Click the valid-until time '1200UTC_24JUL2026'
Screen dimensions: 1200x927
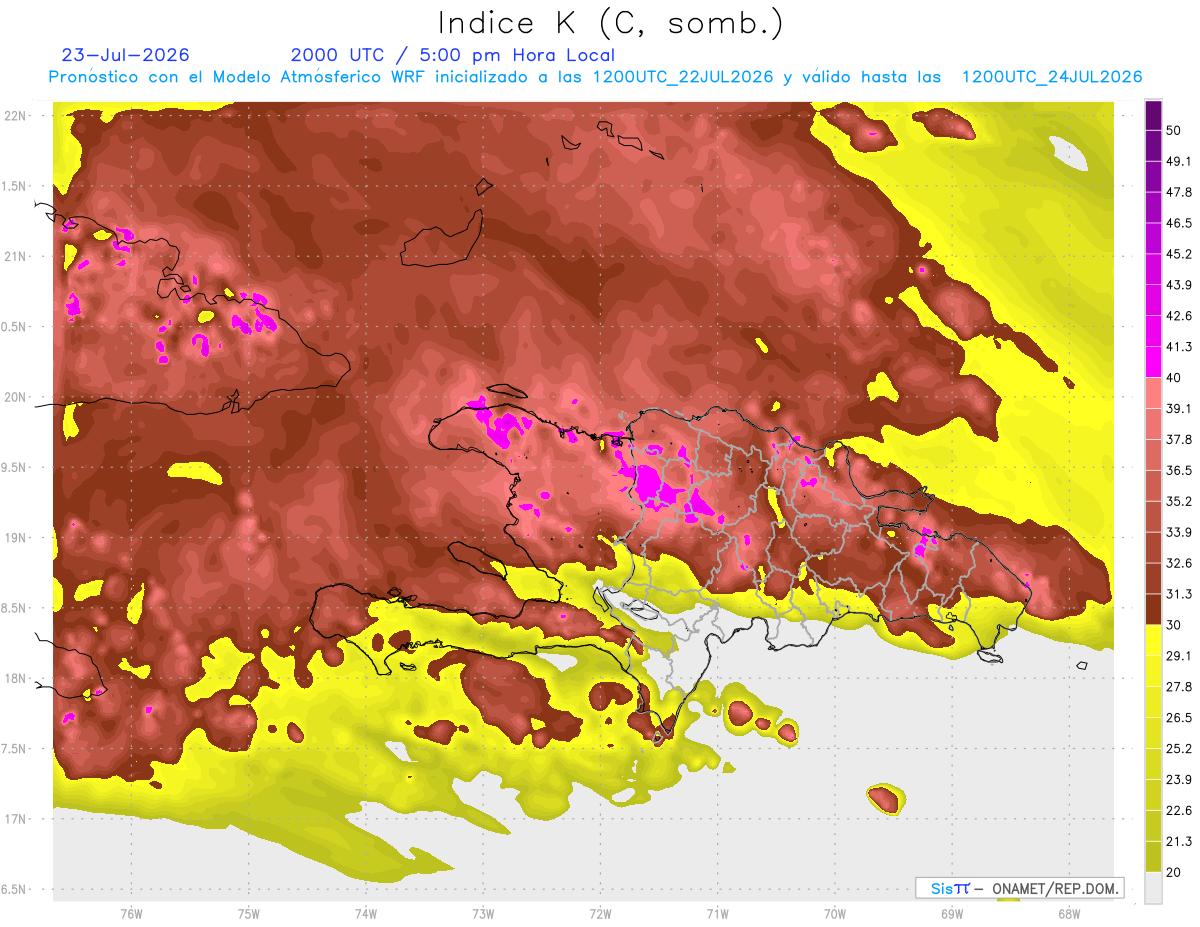point(1052,77)
